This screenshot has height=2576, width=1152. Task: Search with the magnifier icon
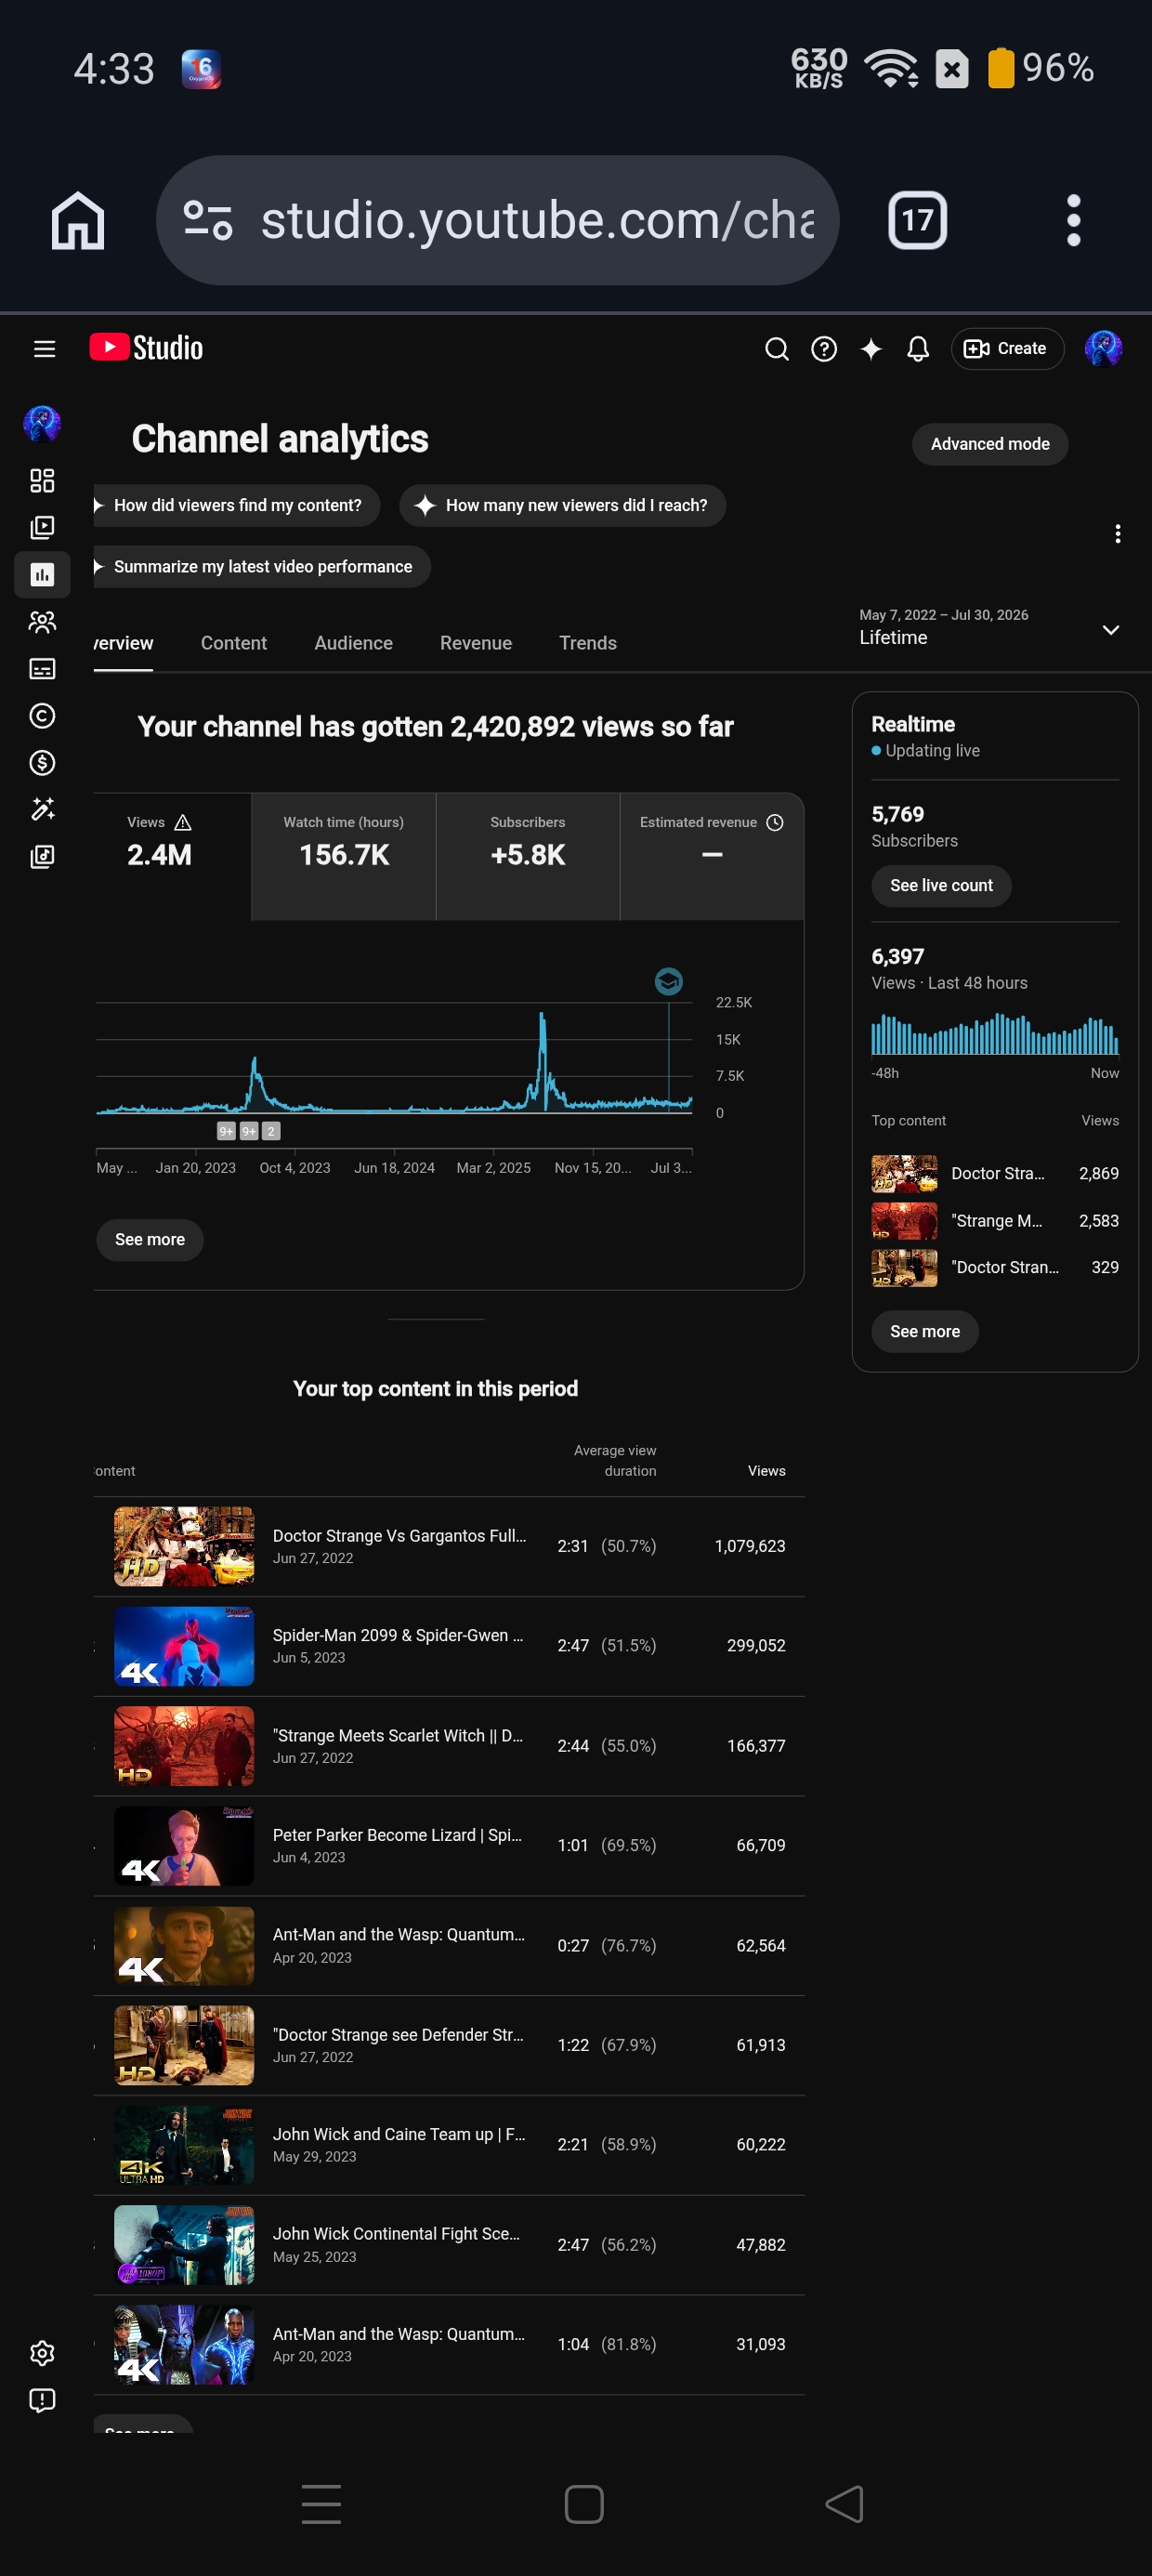[x=777, y=348]
